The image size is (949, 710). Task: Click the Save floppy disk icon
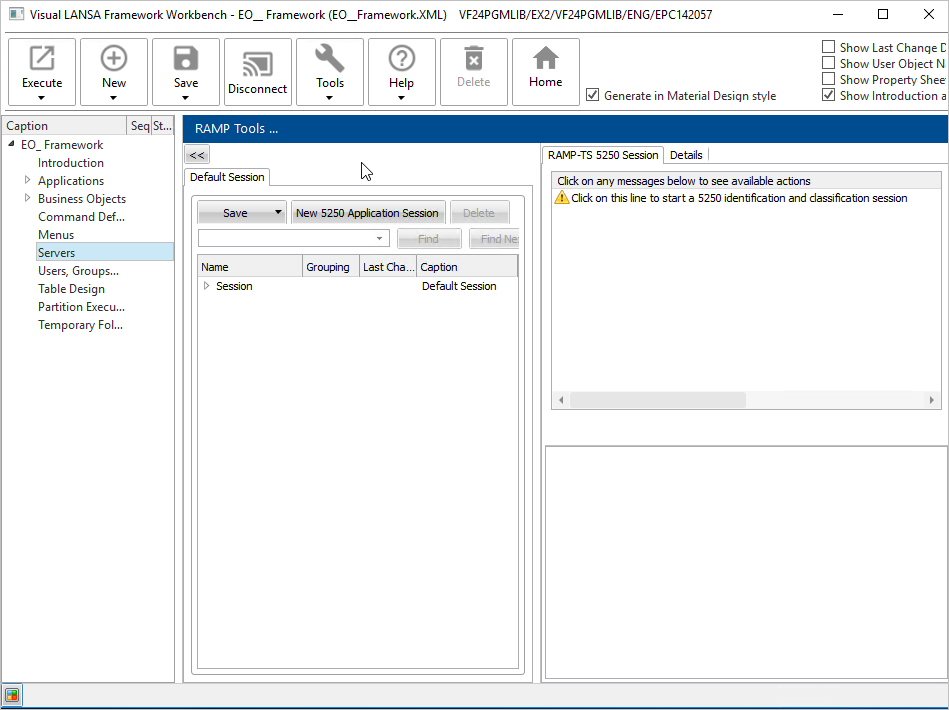coord(186,59)
